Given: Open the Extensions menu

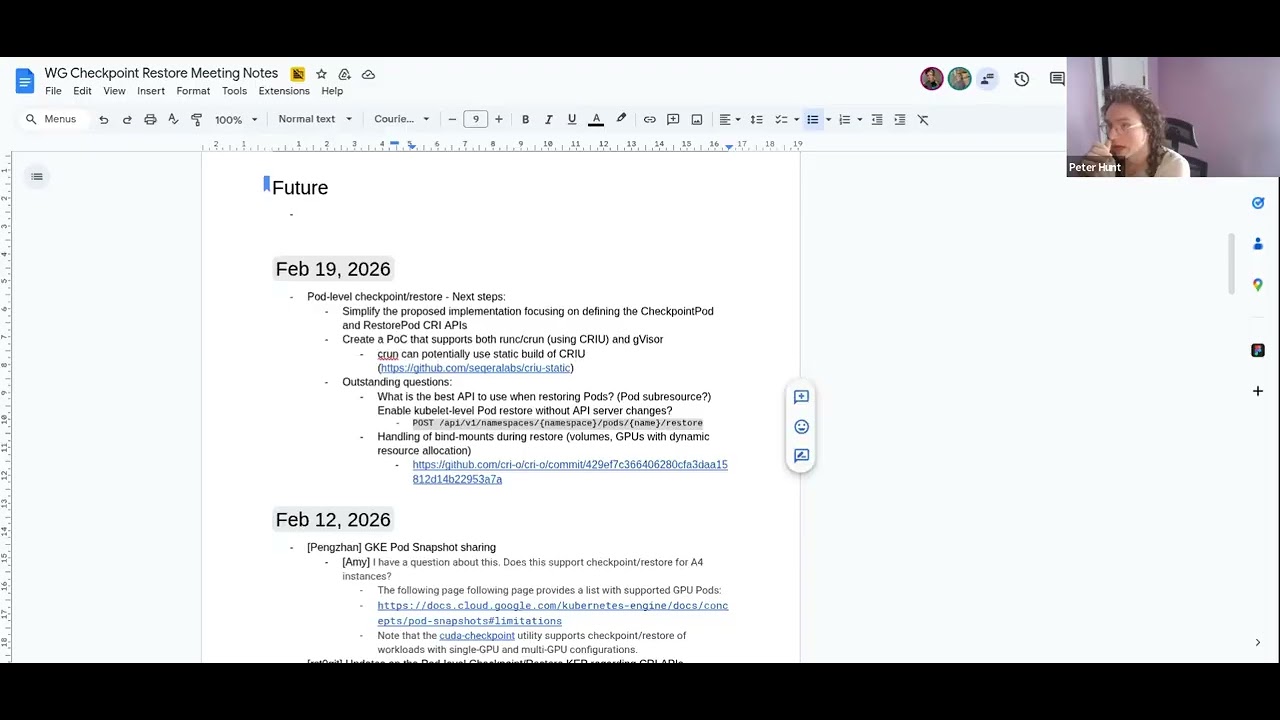Looking at the screenshot, I should 284,91.
